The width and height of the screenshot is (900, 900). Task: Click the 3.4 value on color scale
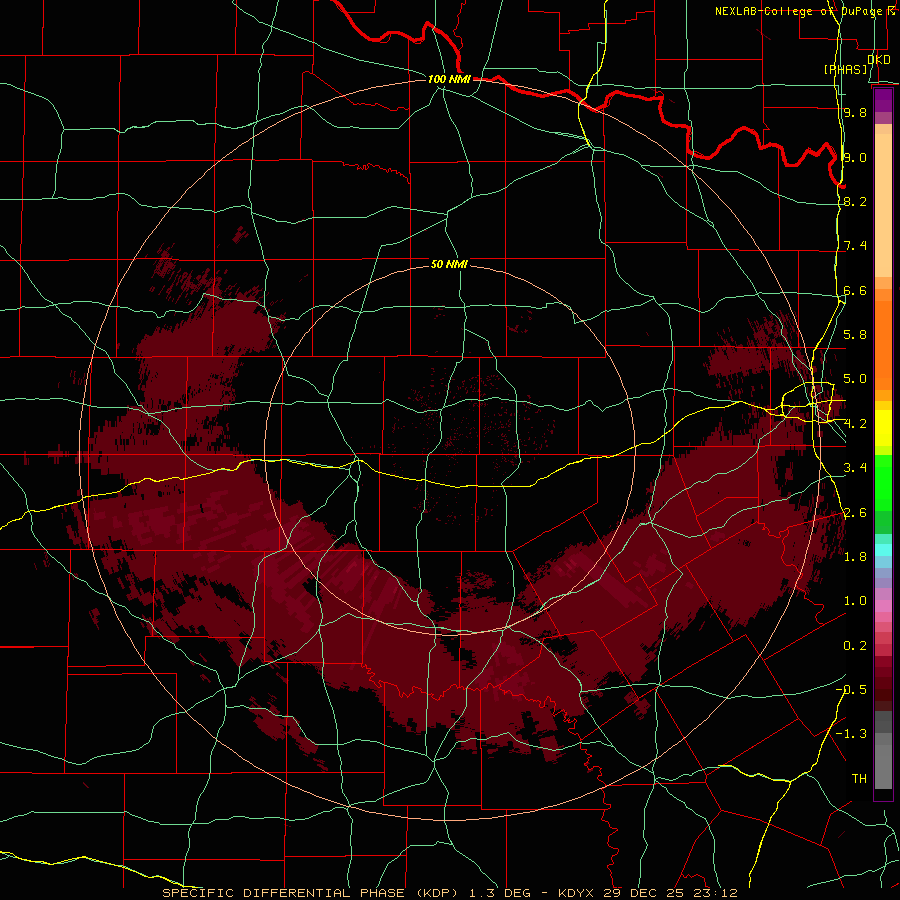pyautogui.click(x=855, y=468)
